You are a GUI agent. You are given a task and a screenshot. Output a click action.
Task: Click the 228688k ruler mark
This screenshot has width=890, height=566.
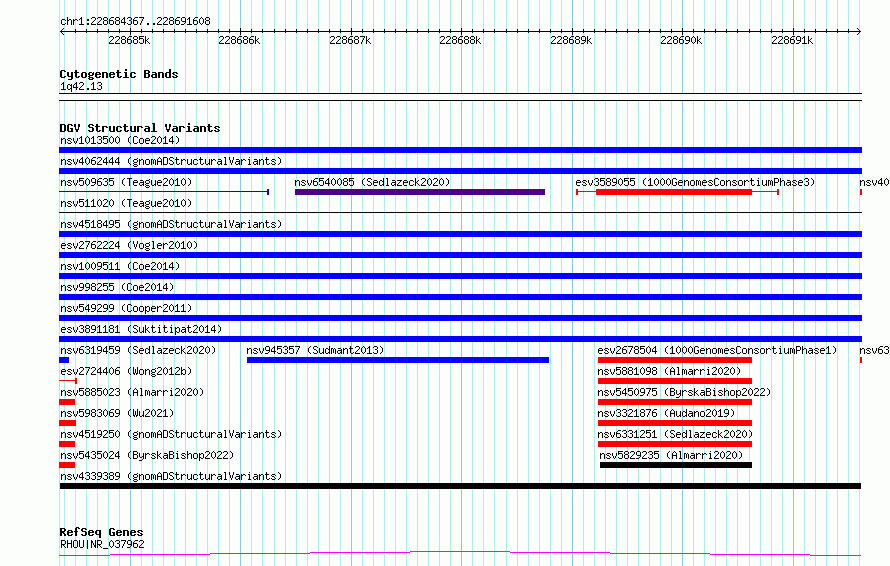point(460,40)
